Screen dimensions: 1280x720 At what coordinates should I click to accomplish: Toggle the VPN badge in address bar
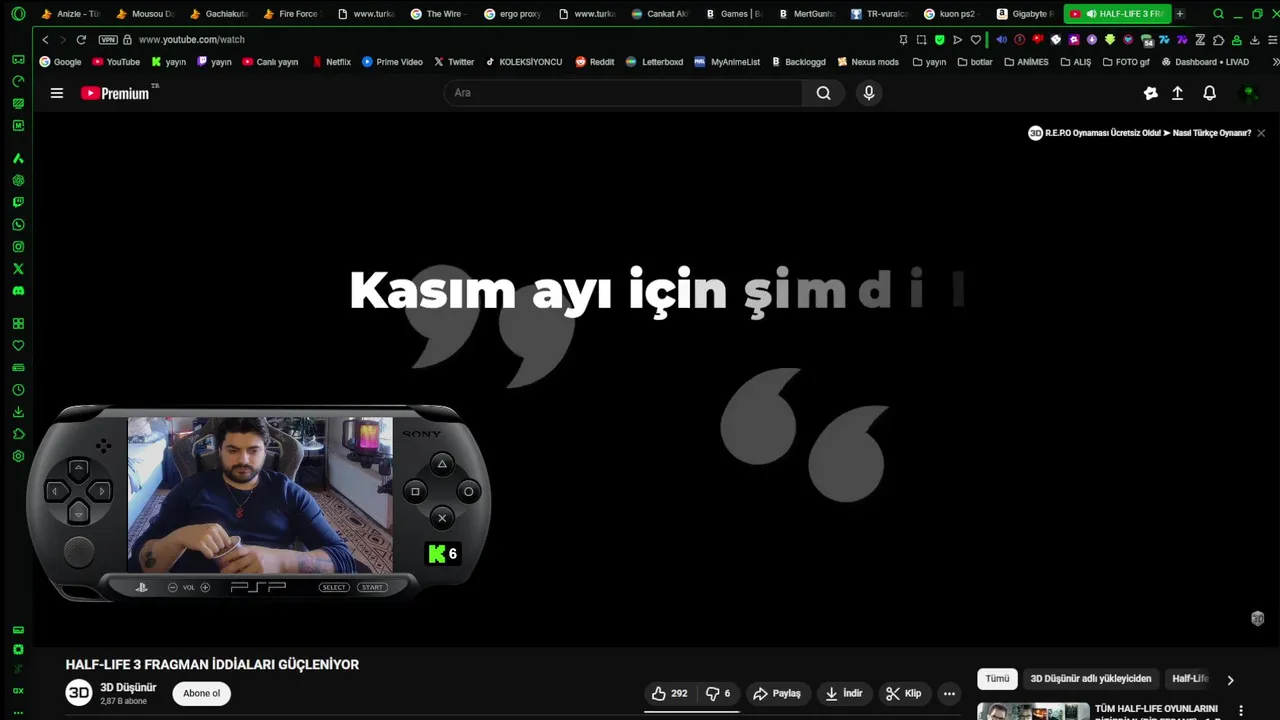108,39
